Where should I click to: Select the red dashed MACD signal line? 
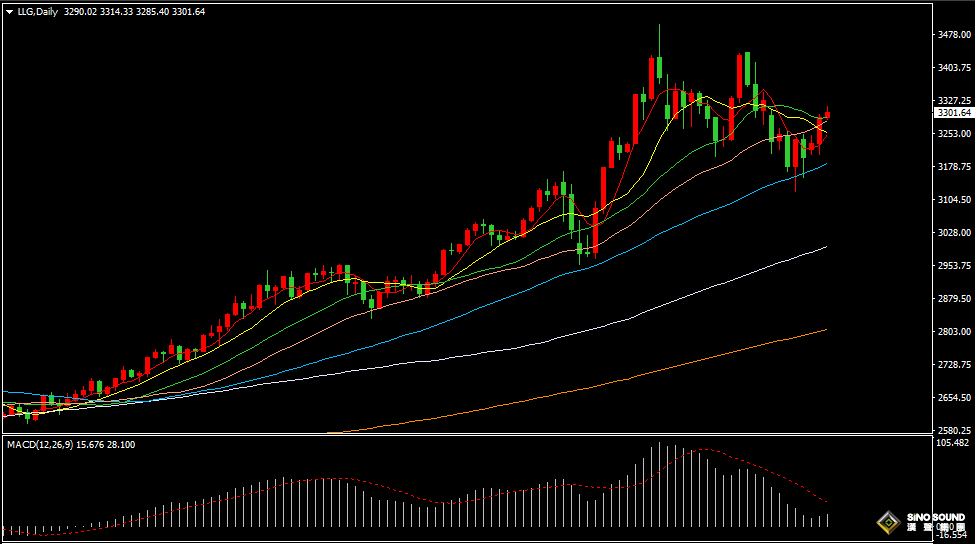coord(760,468)
